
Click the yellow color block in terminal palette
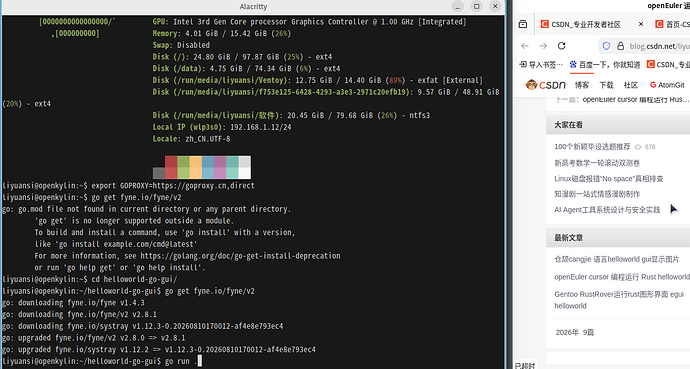pyautogui.click(x=196, y=167)
